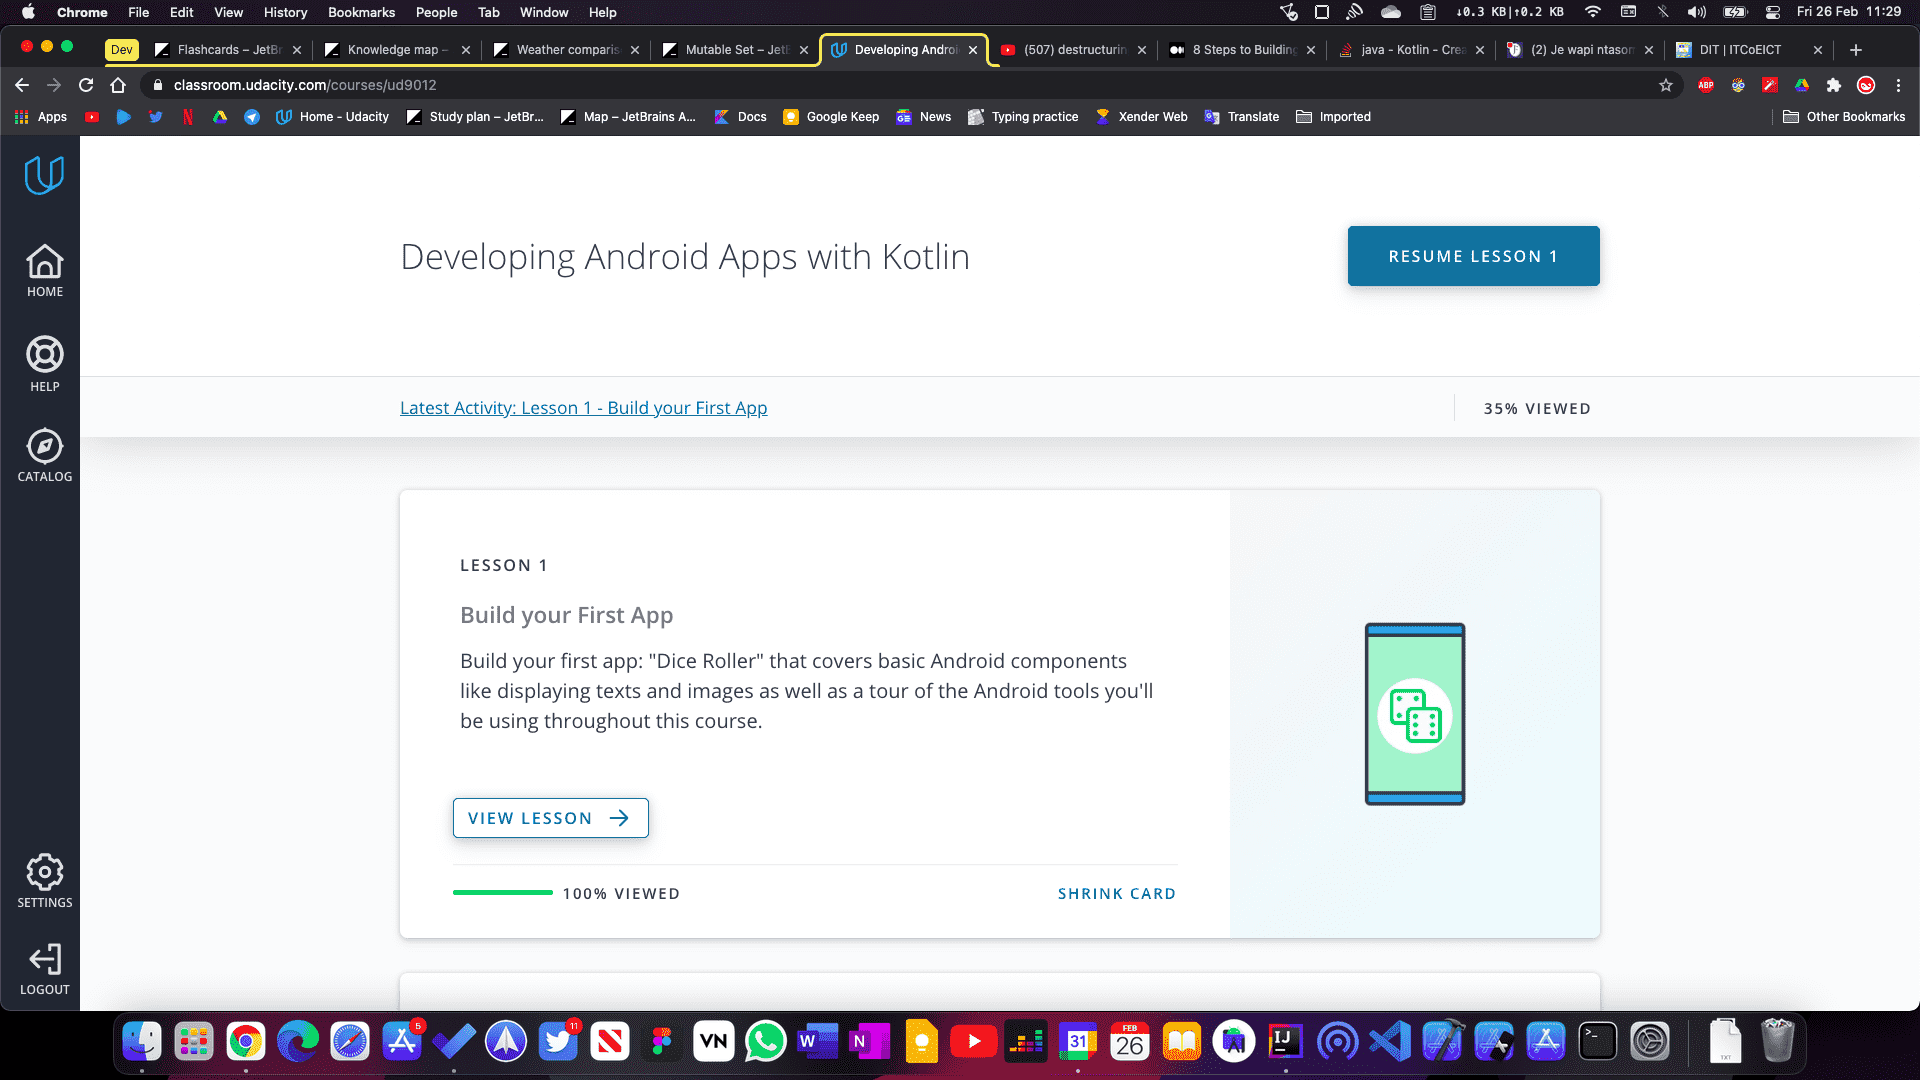The height and width of the screenshot is (1080, 1920).
Task: Bookmark this page with the star icon
Action: (x=1666, y=85)
